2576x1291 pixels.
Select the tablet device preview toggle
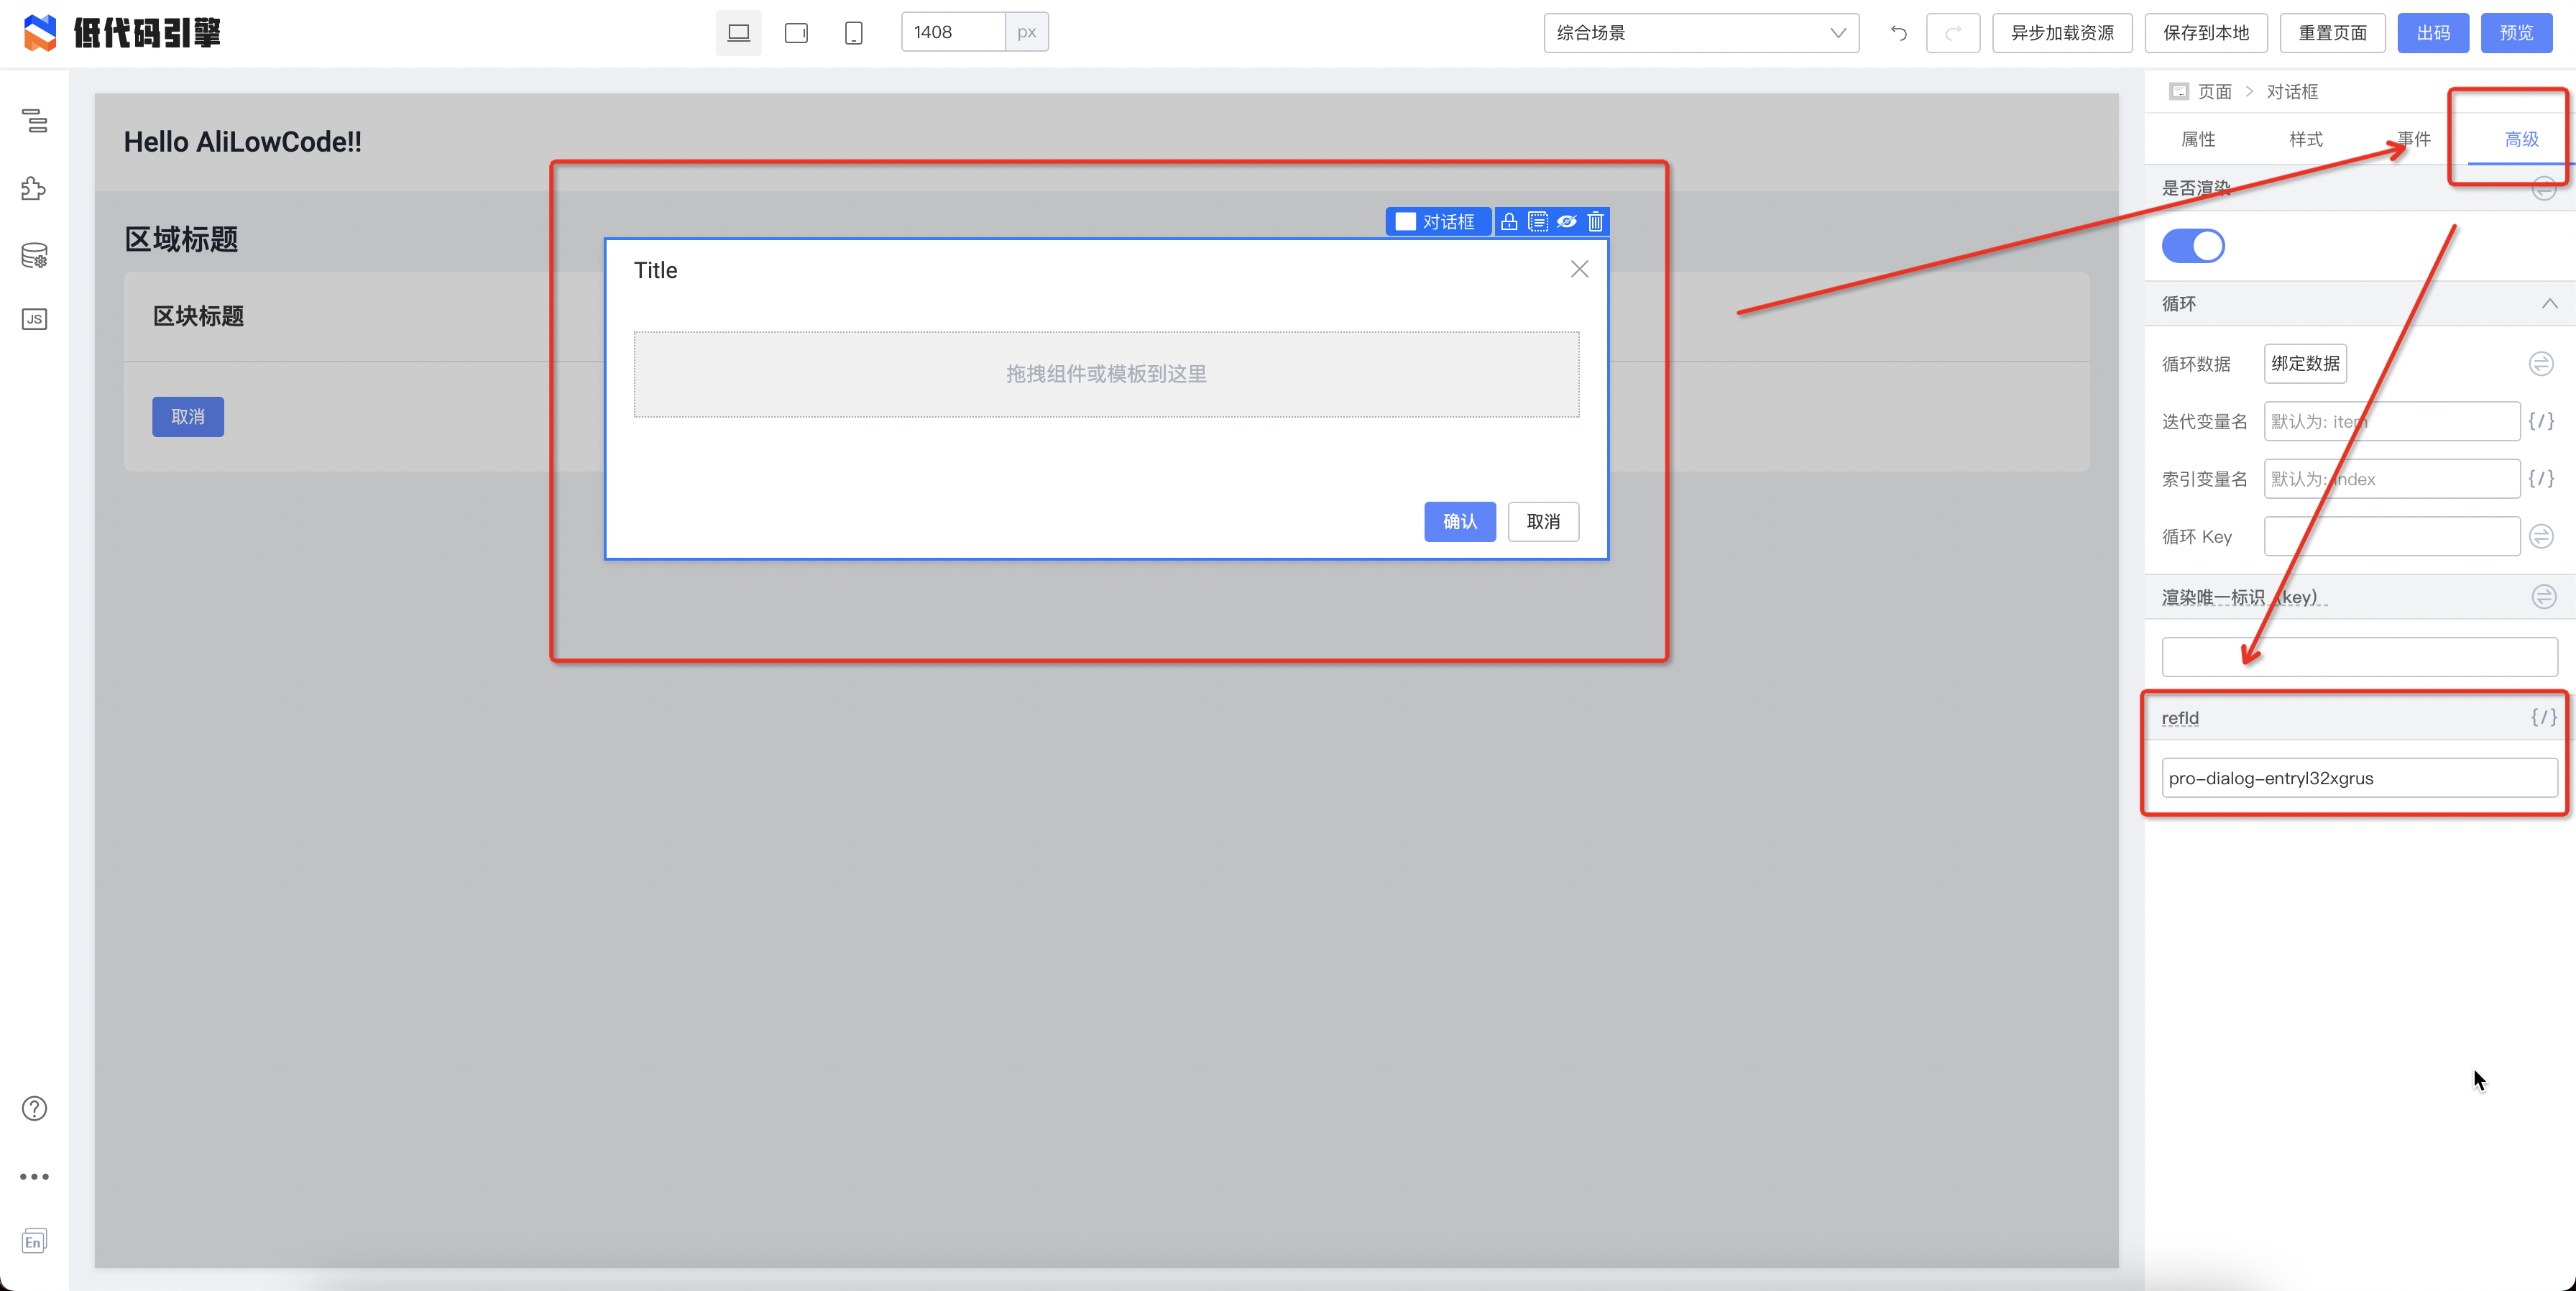click(x=796, y=33)
